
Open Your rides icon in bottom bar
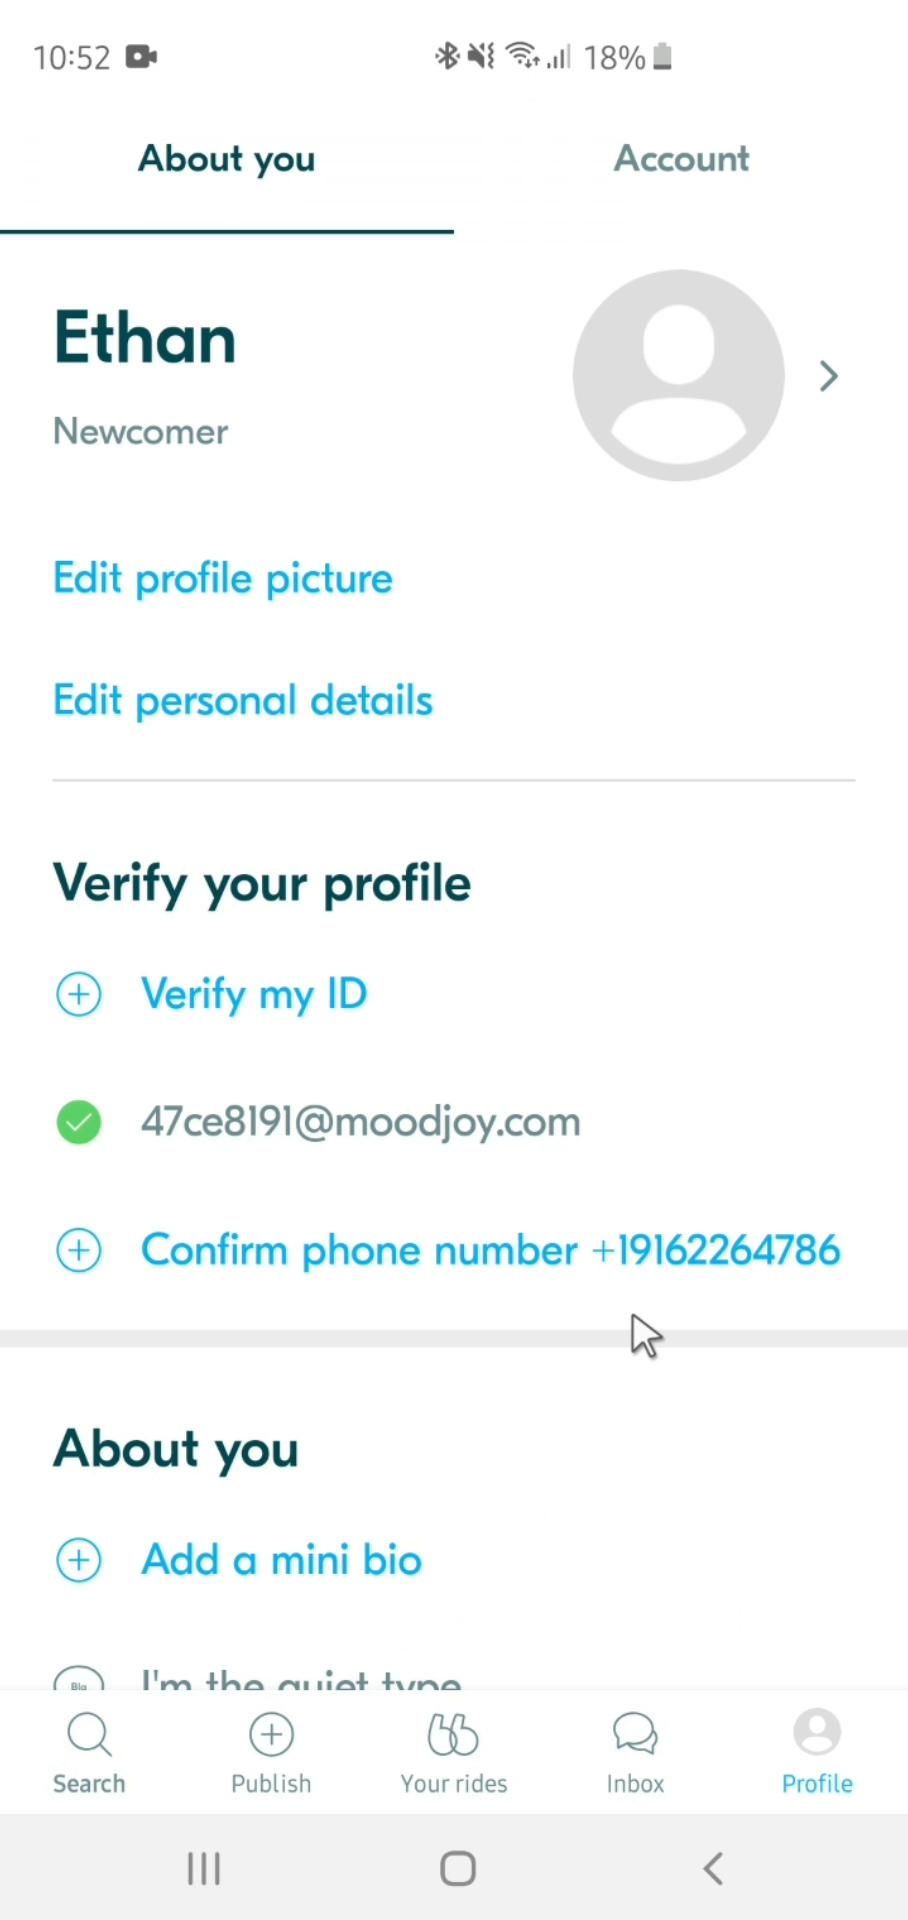pyautogui.click(x=453, y=1735)
